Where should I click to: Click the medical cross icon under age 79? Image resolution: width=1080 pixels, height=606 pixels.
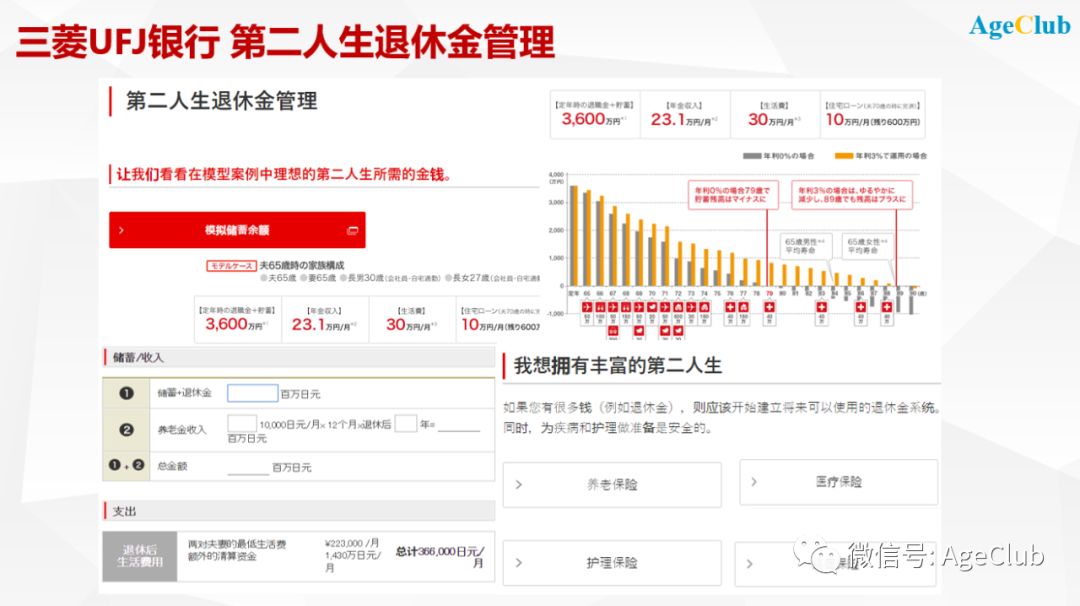[x=769, y=305]
